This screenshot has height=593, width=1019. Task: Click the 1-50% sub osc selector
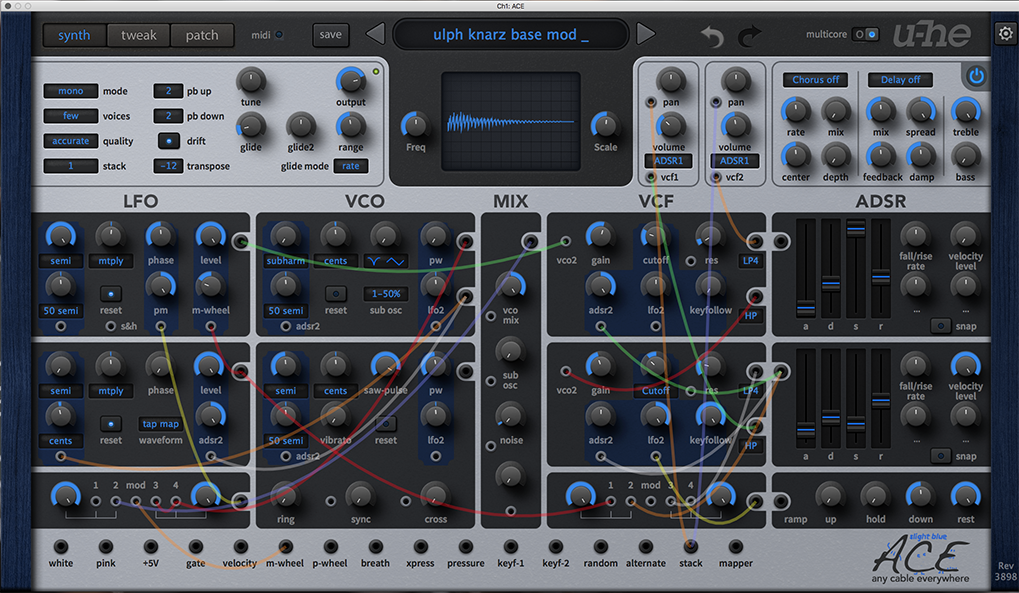tap(386, 294)
